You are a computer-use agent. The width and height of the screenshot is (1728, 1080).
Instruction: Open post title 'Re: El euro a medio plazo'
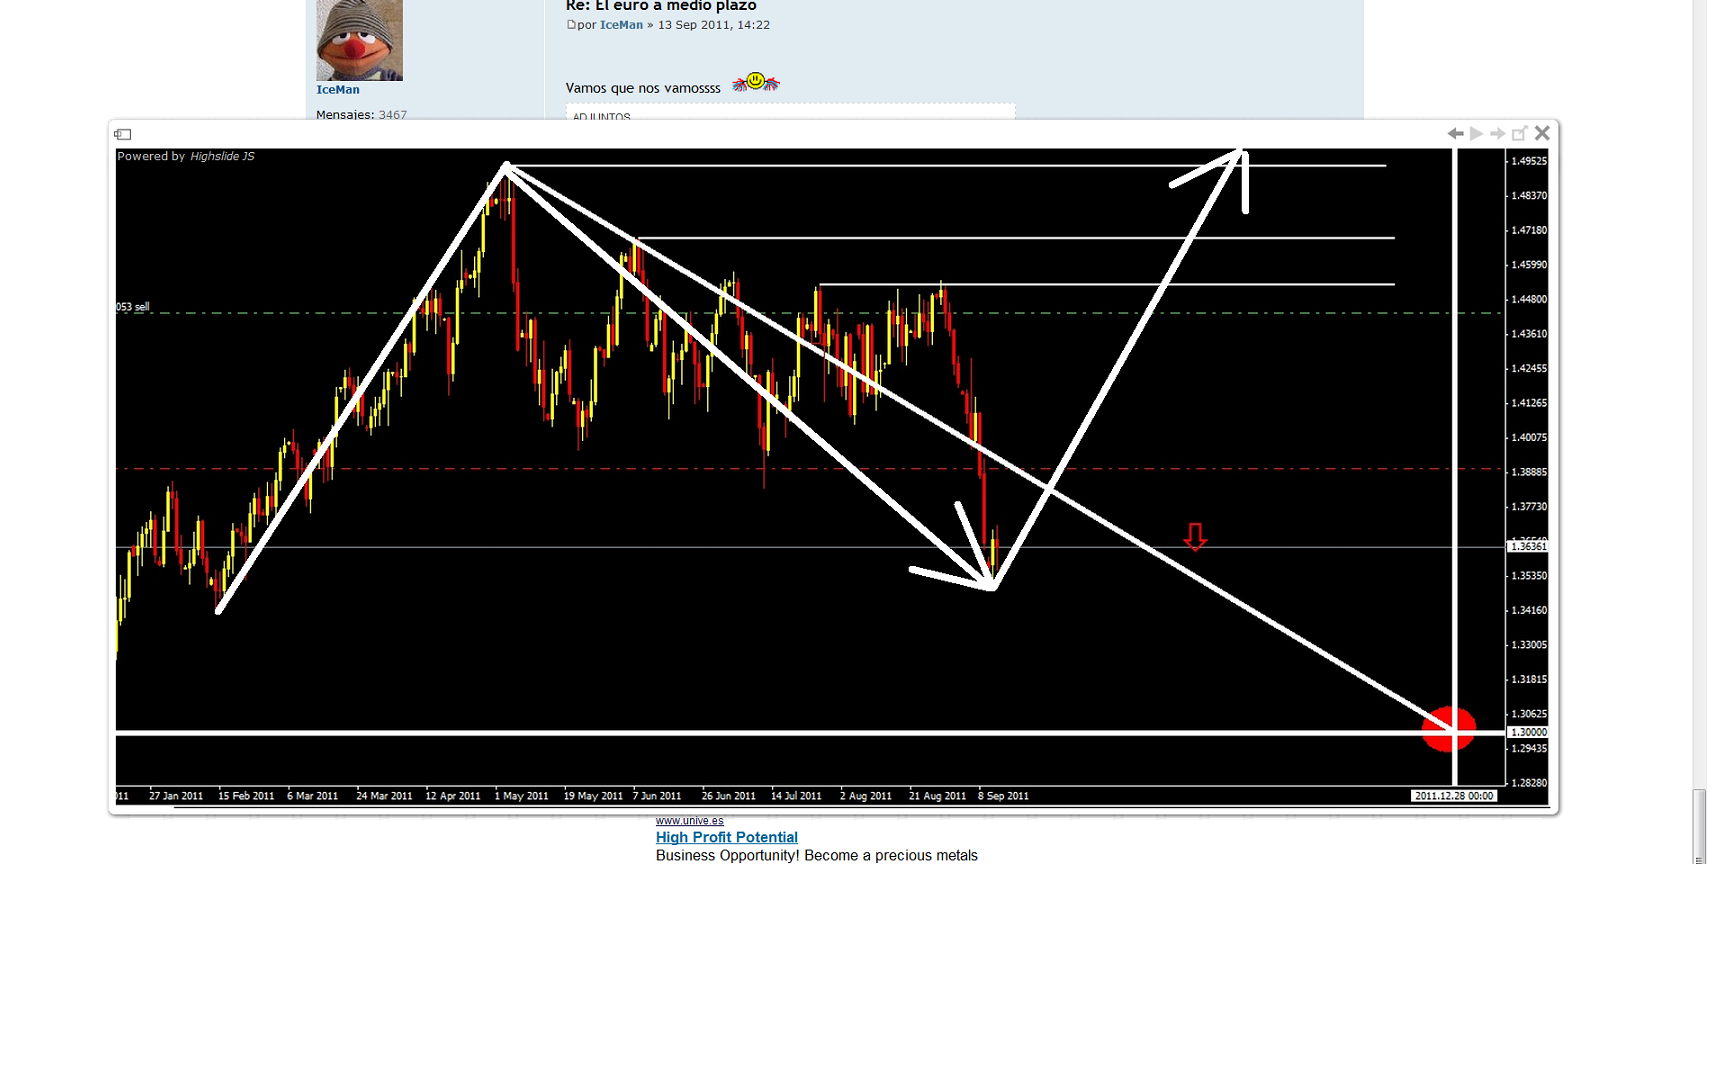pyautogui.click(x=661, y=6)
